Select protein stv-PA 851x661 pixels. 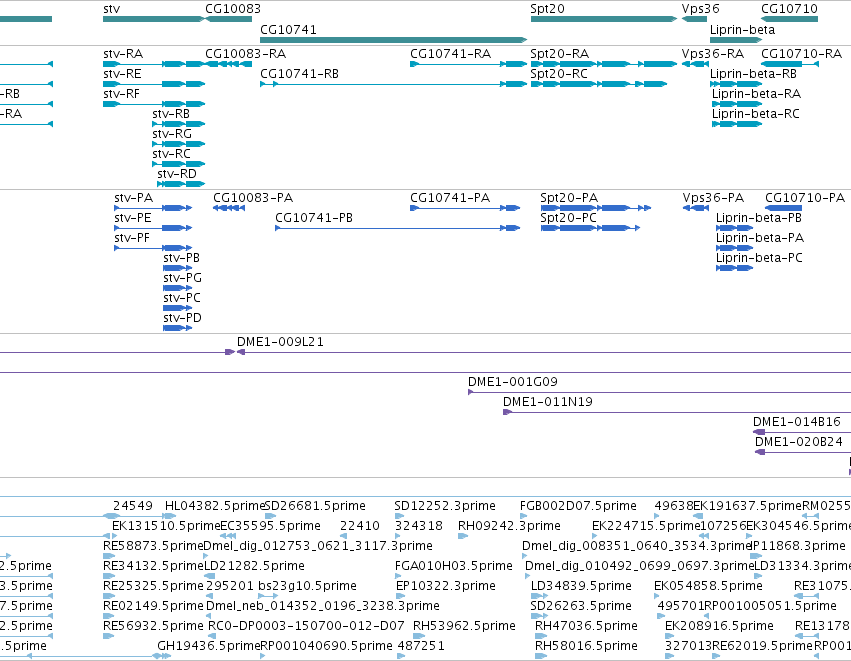click(x=153, y=208)
